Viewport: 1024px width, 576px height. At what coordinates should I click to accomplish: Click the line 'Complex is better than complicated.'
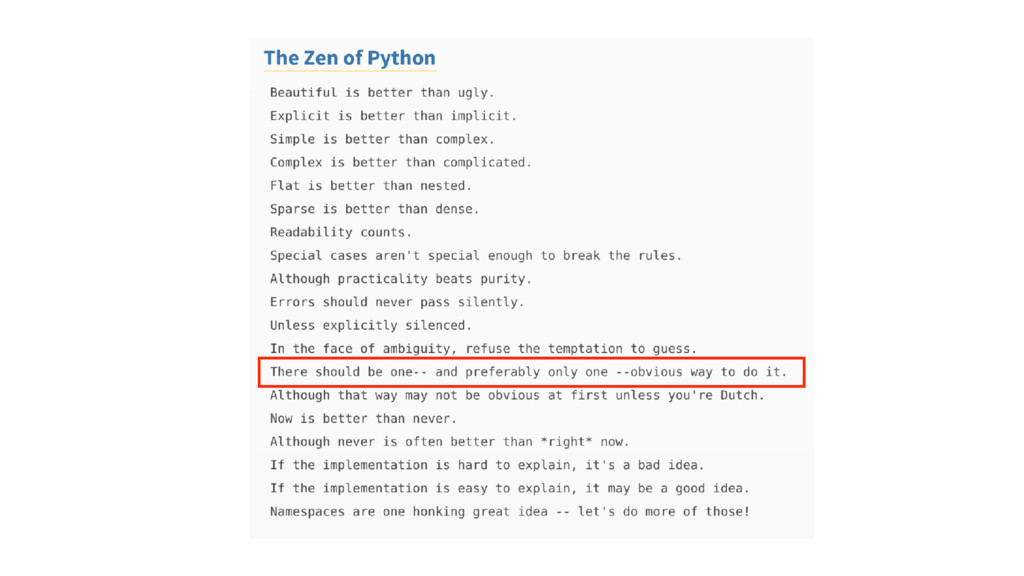401,162
